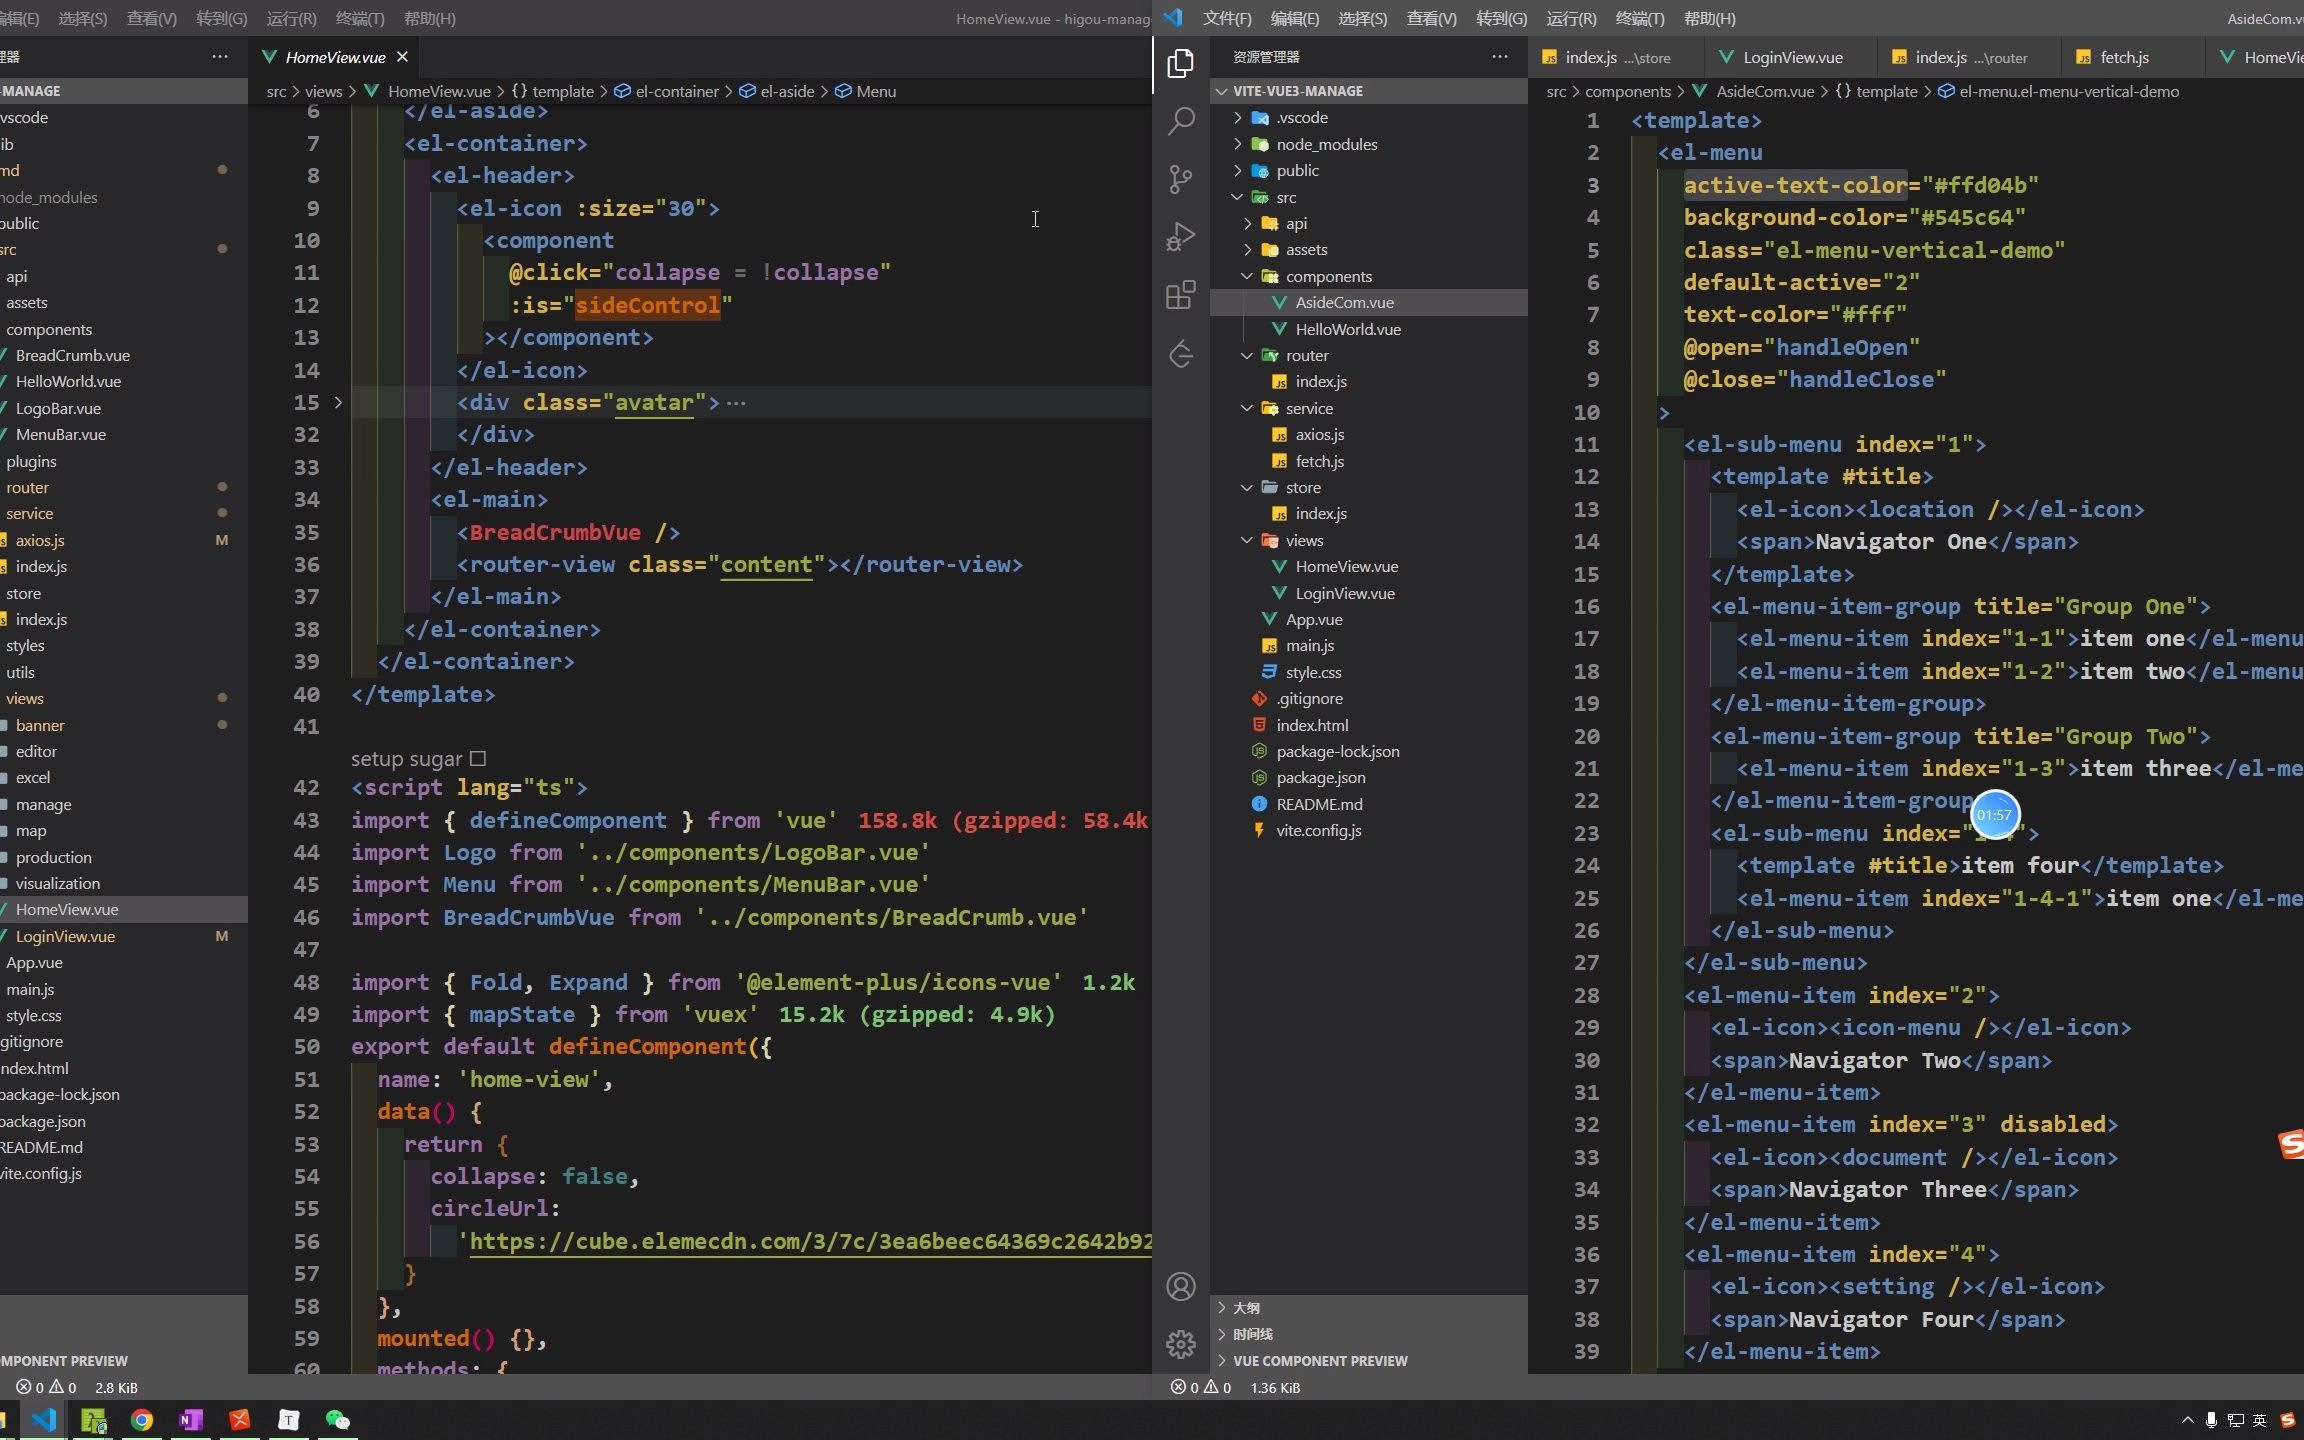Open Source Control view in activity bar

coord(1181,180)
